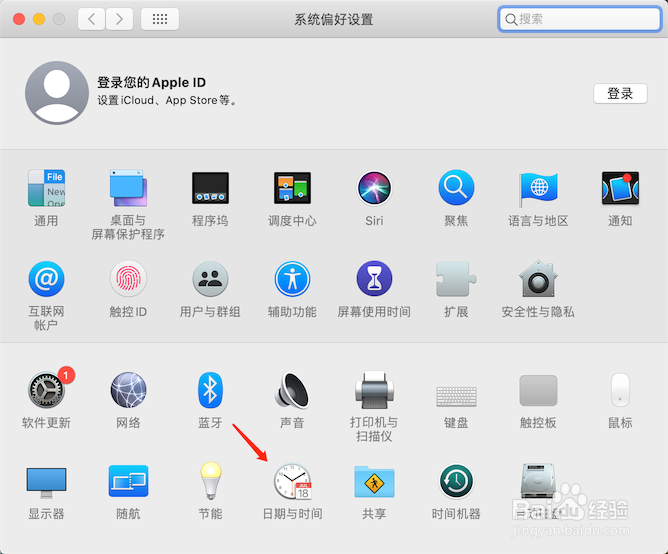Open 聚焦 (Spotlight) preferences
The width and height of the screenshot is (668, 554).
(456, 188)
